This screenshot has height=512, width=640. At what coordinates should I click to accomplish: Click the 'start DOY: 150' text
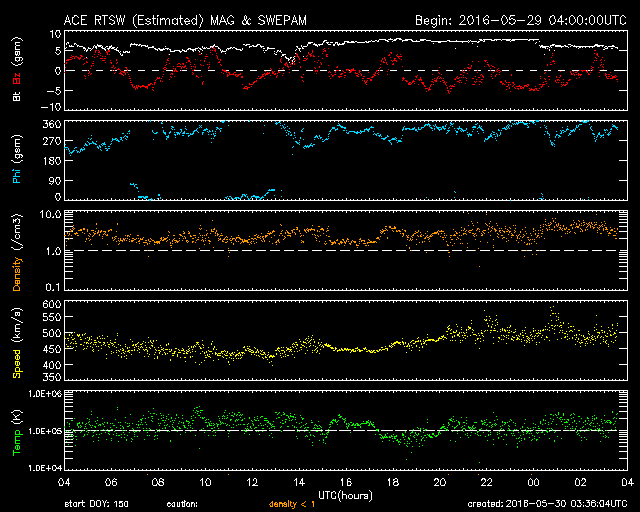[97, 504]
